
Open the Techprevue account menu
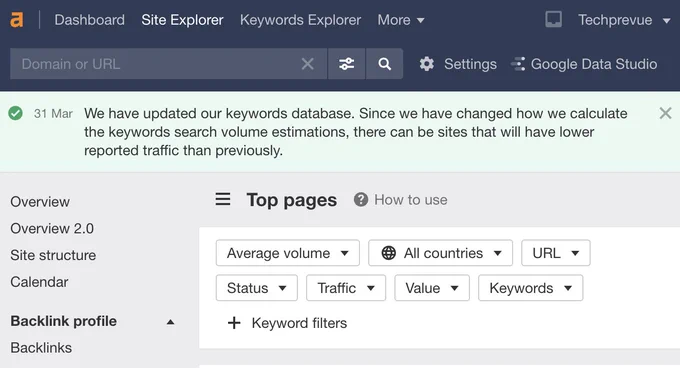click(x=624, y=20)
